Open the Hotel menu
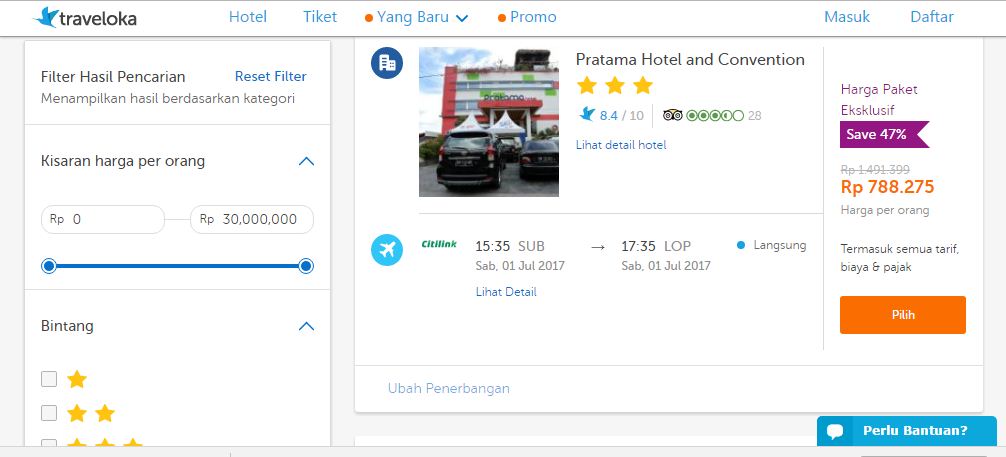This screenshot has width=1006, height=457. [248, 17]
